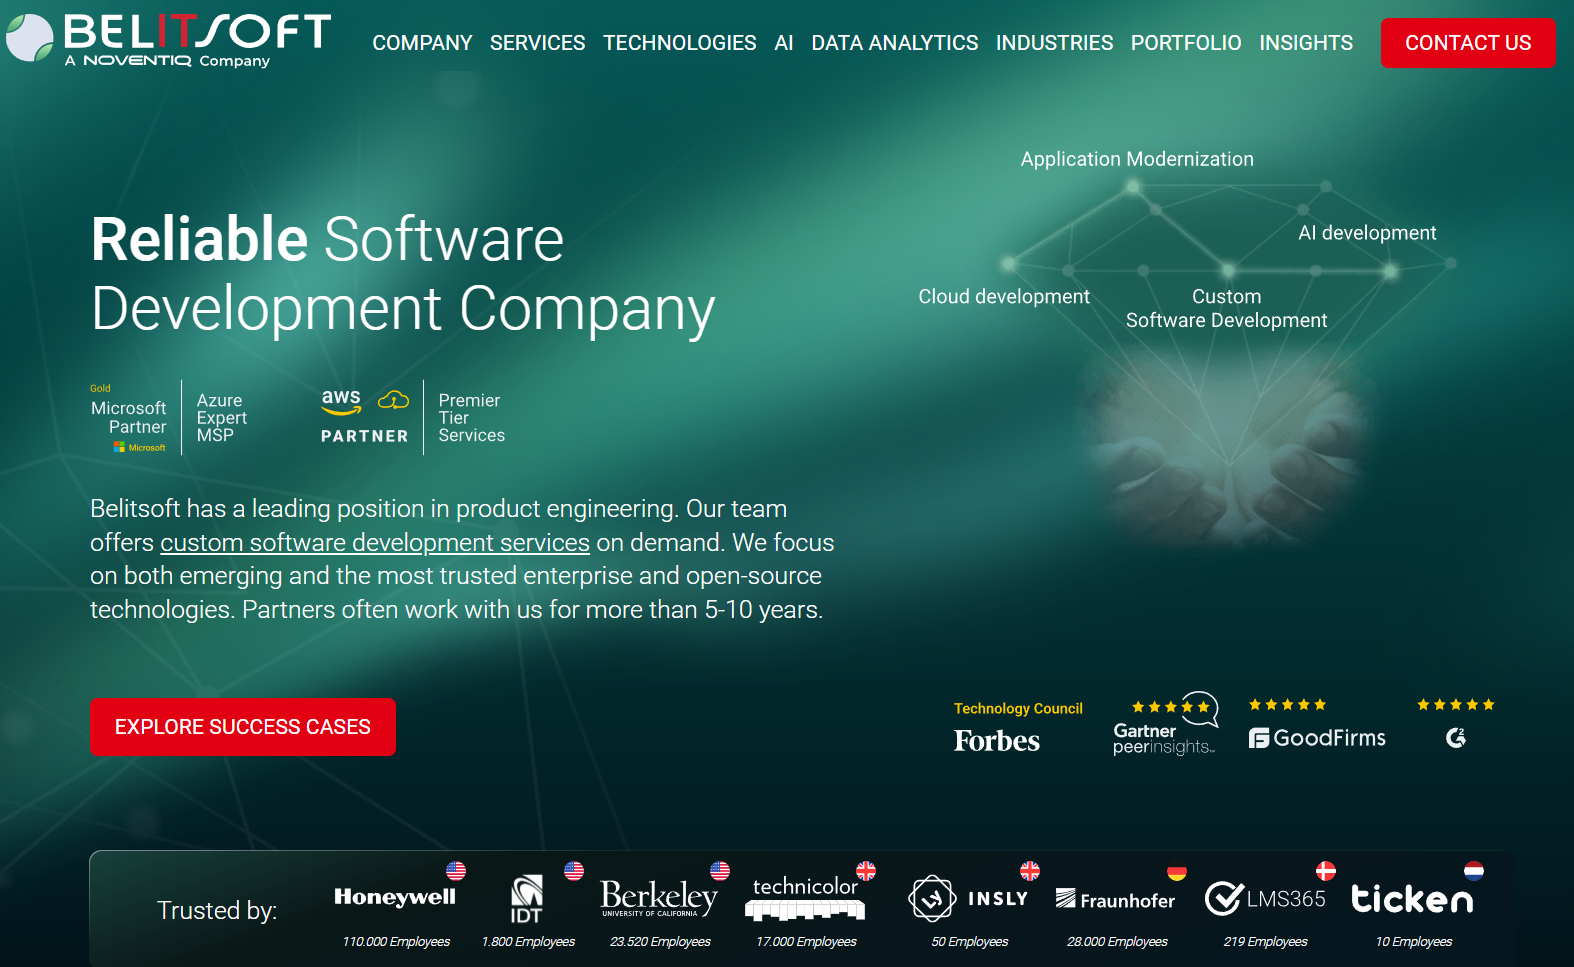The height and width of the screenshot is (967, 1574).
Task: Click the 'Technology Council' text above Forbes
Action: pyautogui.click(x=1018, y=708)
